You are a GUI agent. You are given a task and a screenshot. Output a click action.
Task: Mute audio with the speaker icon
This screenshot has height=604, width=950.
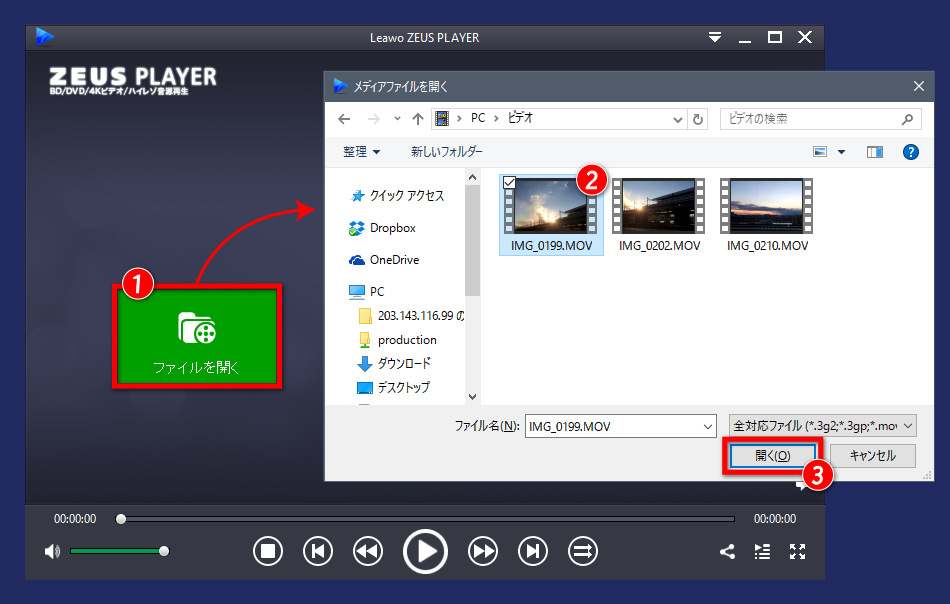click(50, 551)
